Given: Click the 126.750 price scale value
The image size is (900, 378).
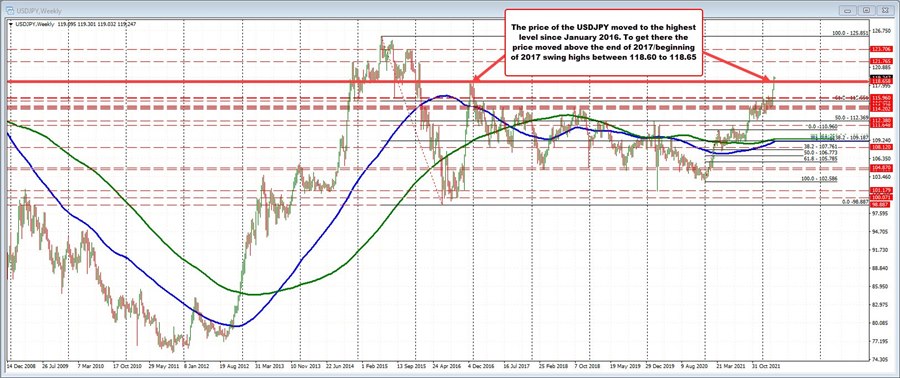Looking at the screenshot, I should pos(881,32).
